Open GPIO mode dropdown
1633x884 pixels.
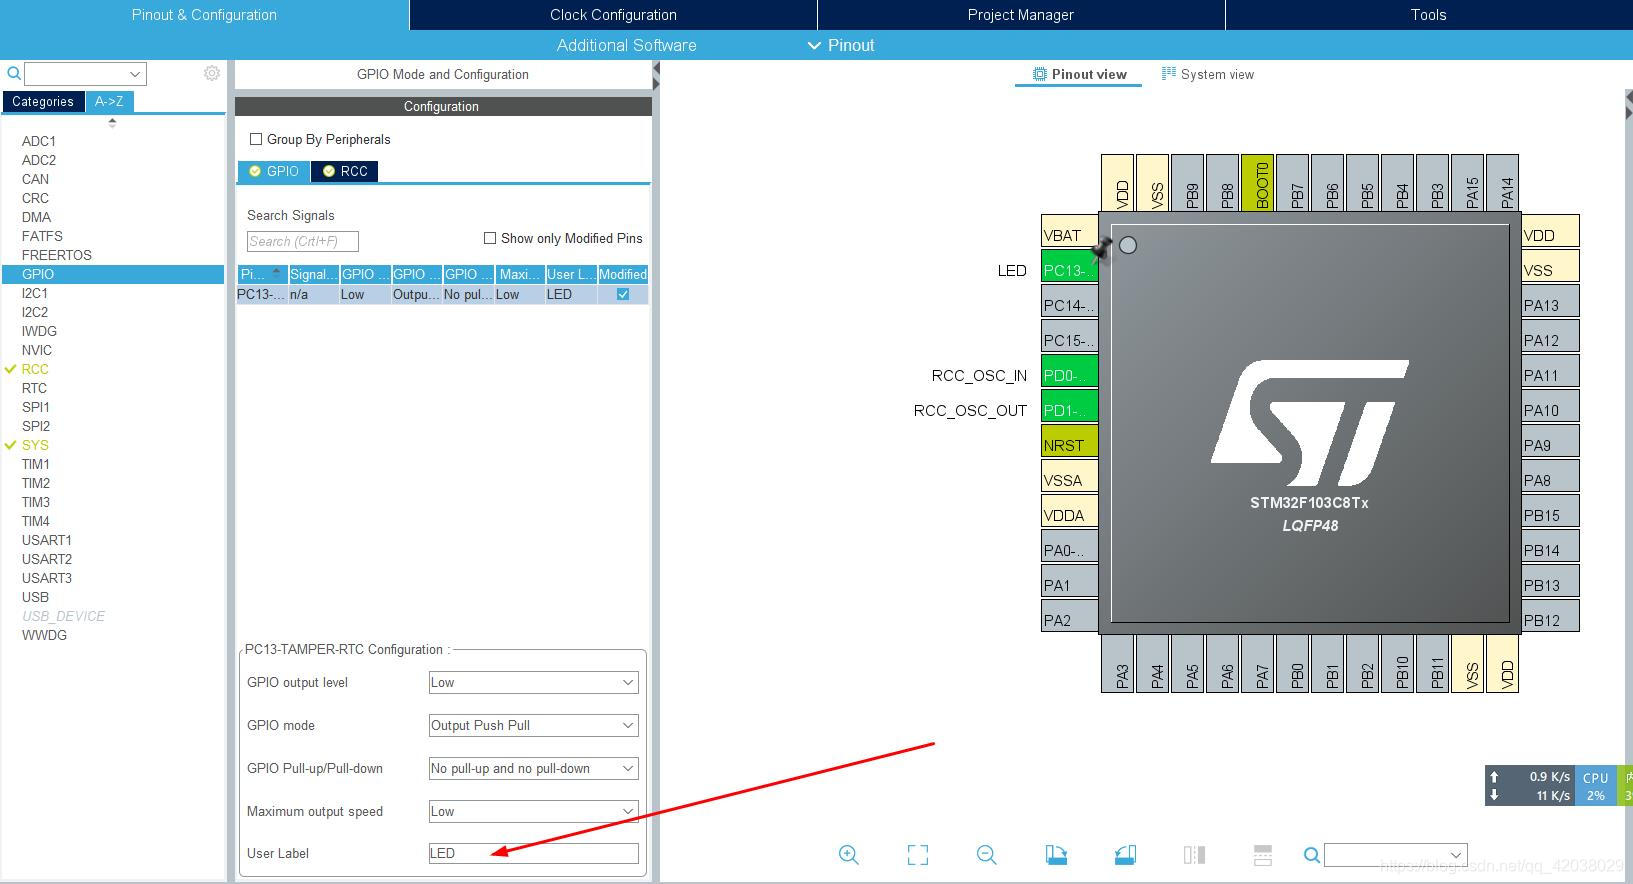coord(533,725)
